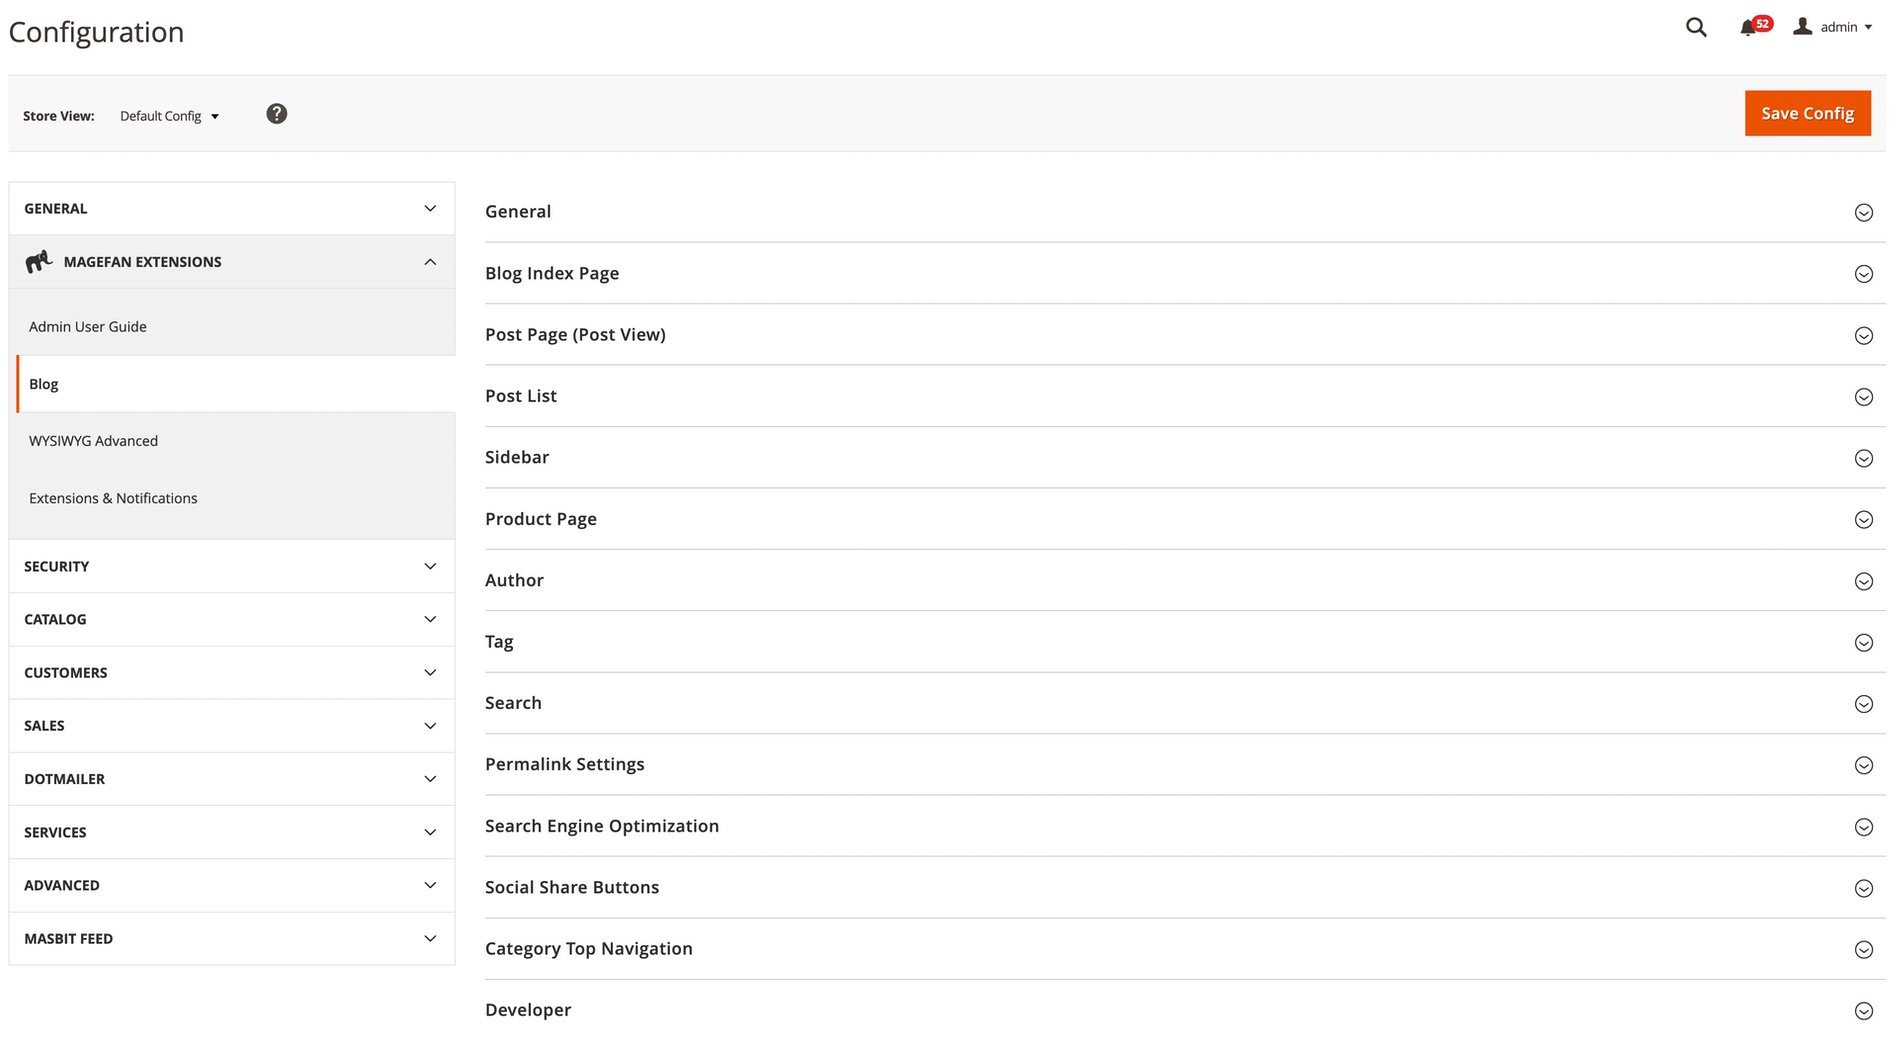
Task: Click the Save Config button
Action: pos(1807,113)
